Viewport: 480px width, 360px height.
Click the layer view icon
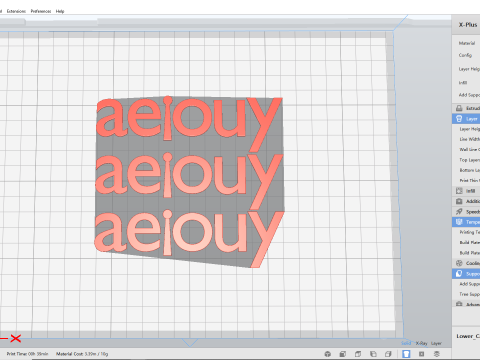[437, 354]
